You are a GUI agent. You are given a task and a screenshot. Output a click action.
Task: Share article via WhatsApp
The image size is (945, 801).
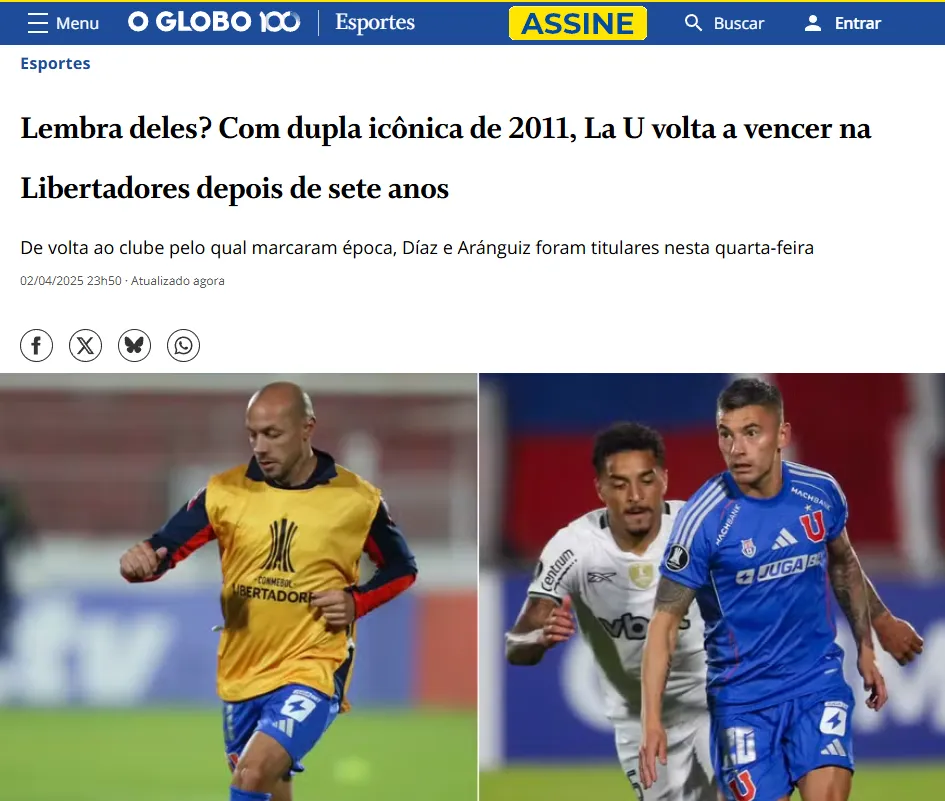click(x=183, y=345)
